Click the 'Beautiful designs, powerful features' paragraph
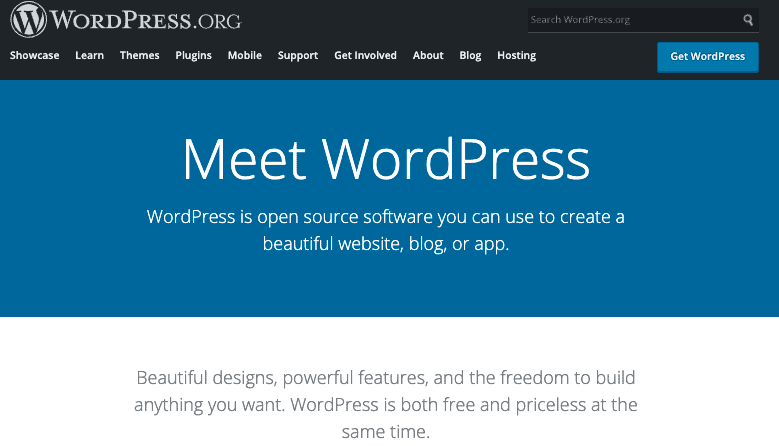The width and height of the screenshot is (779, 446). pos(386,404)
